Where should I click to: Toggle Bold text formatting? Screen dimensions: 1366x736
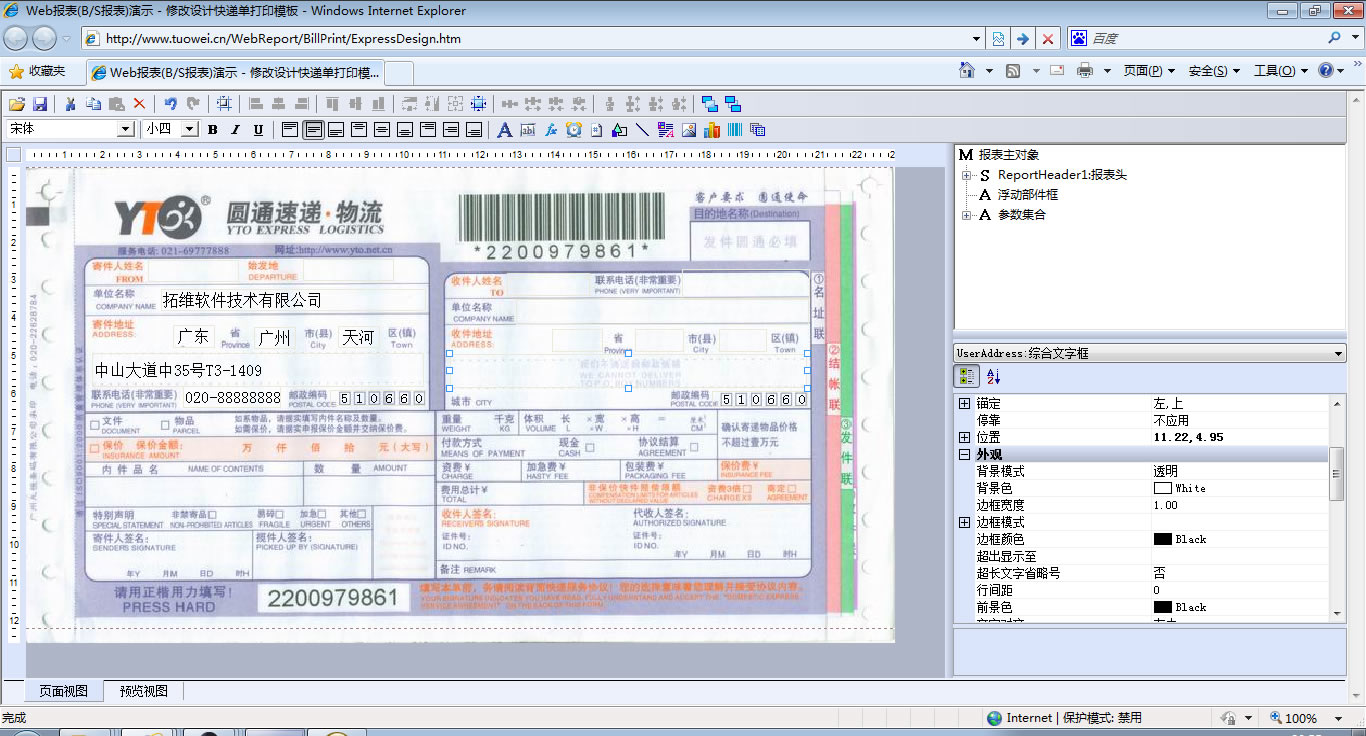[x=212, y=130]
